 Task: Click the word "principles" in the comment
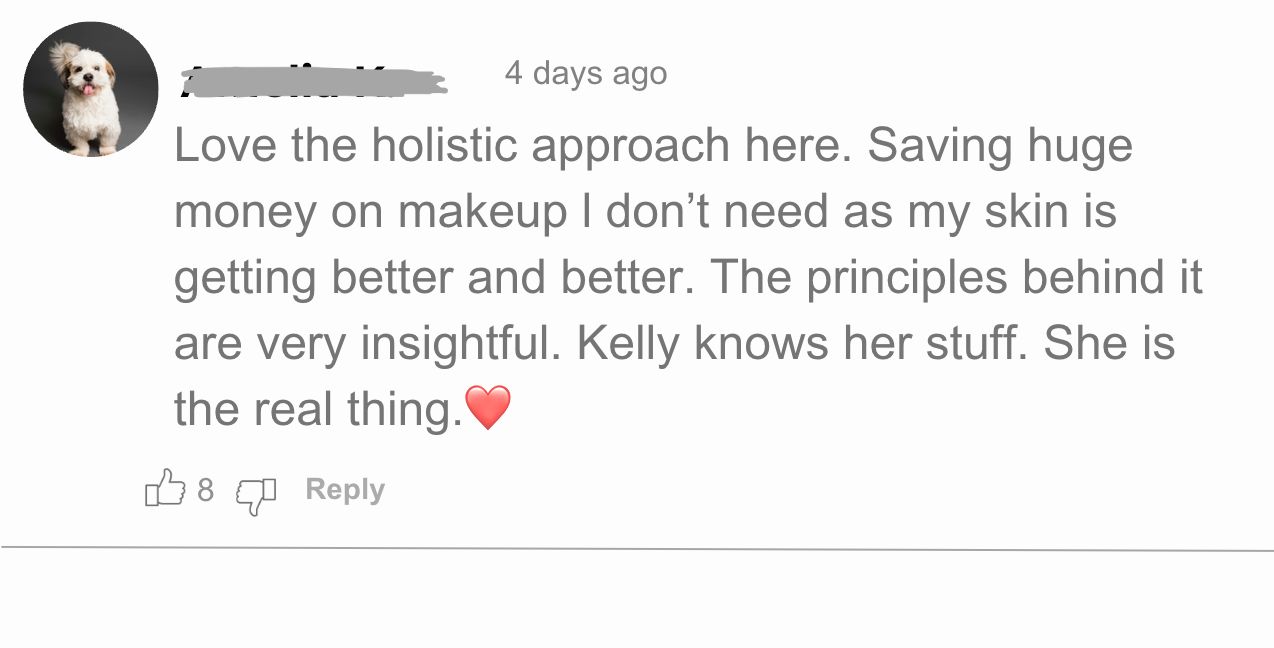(908, 278)
